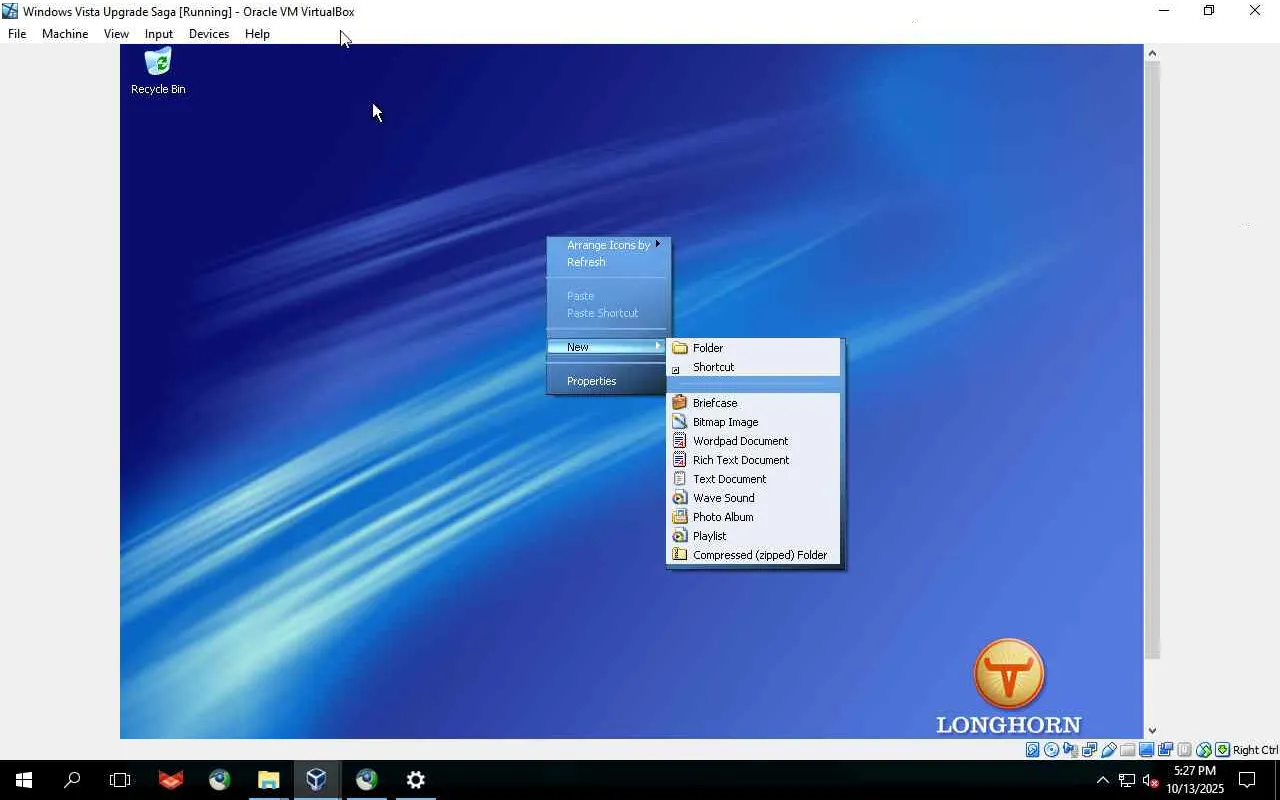Click the VM view scrollbar up arrow
The image size is (1280, 800).
point(1152,53)
